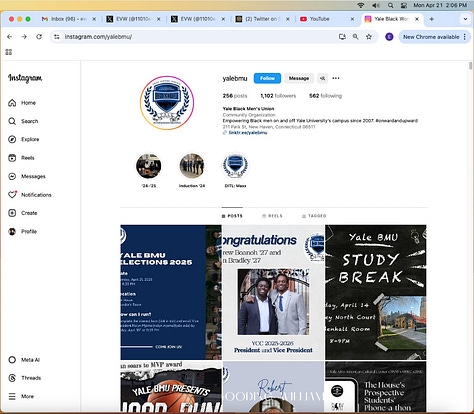Open the tab groups grid icon

click(x=9, y=52)
